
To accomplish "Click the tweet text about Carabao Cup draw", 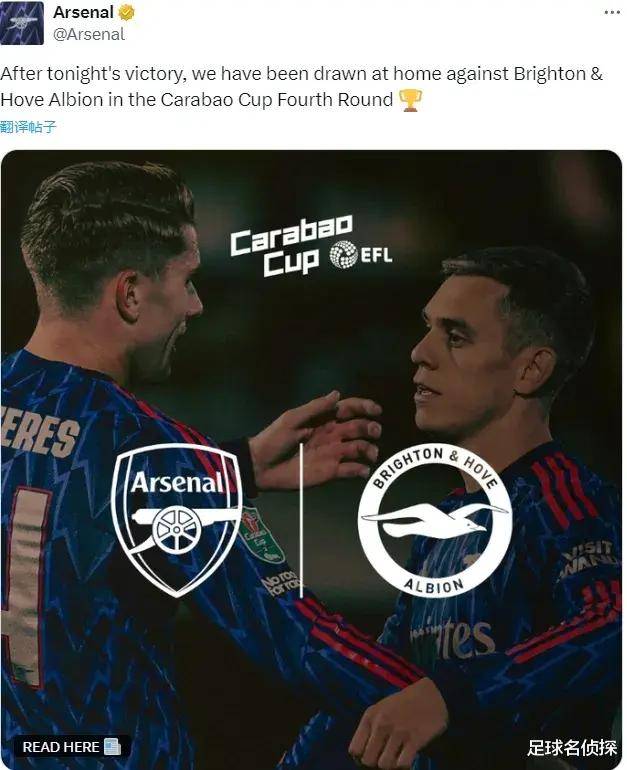I will (301, 87).
